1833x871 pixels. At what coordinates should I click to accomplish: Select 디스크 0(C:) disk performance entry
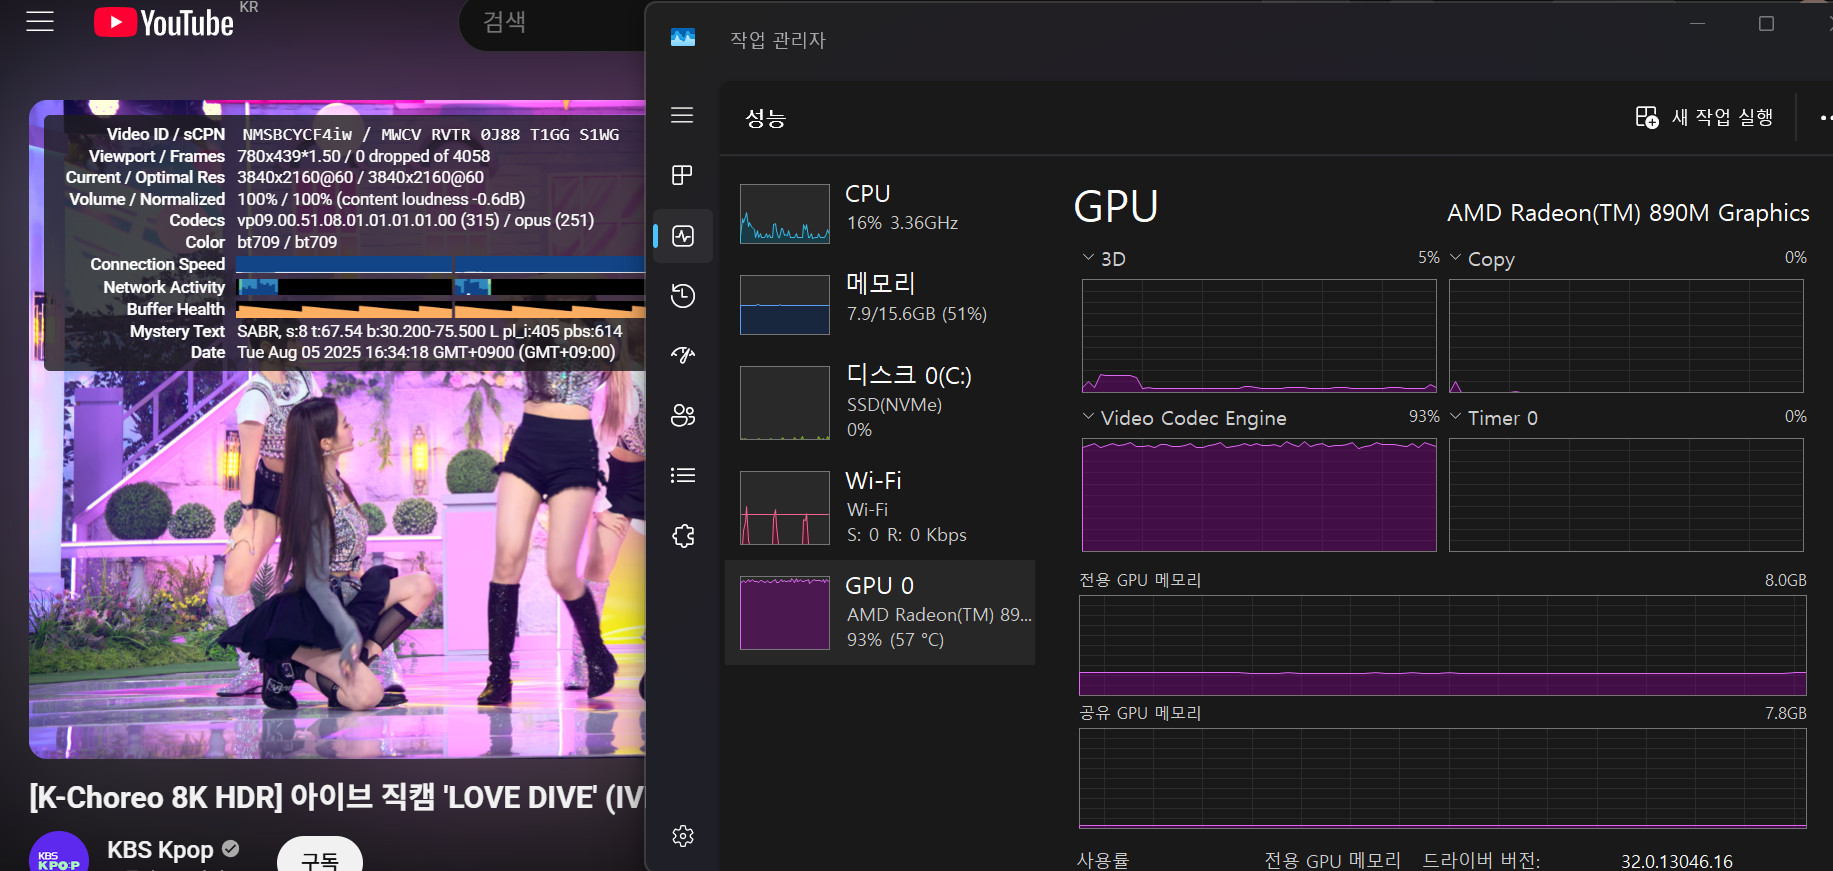(880, 401)
